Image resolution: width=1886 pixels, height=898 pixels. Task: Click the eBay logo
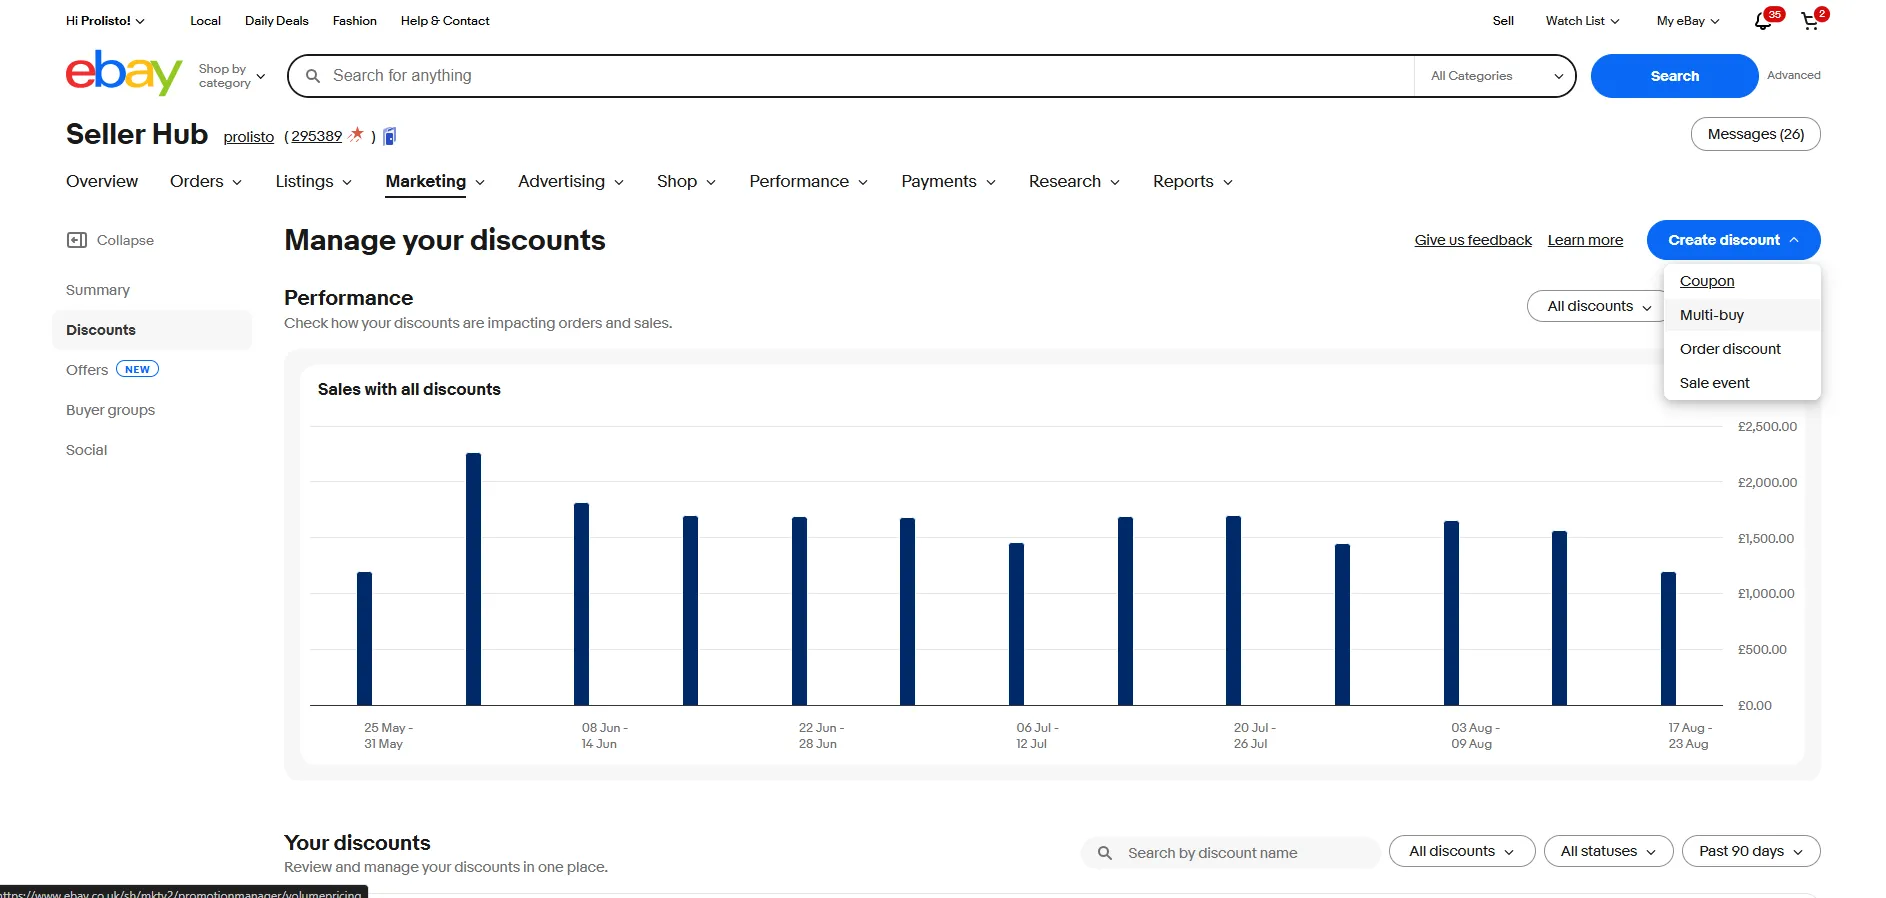pyautogui.click(x=124, y=73)
